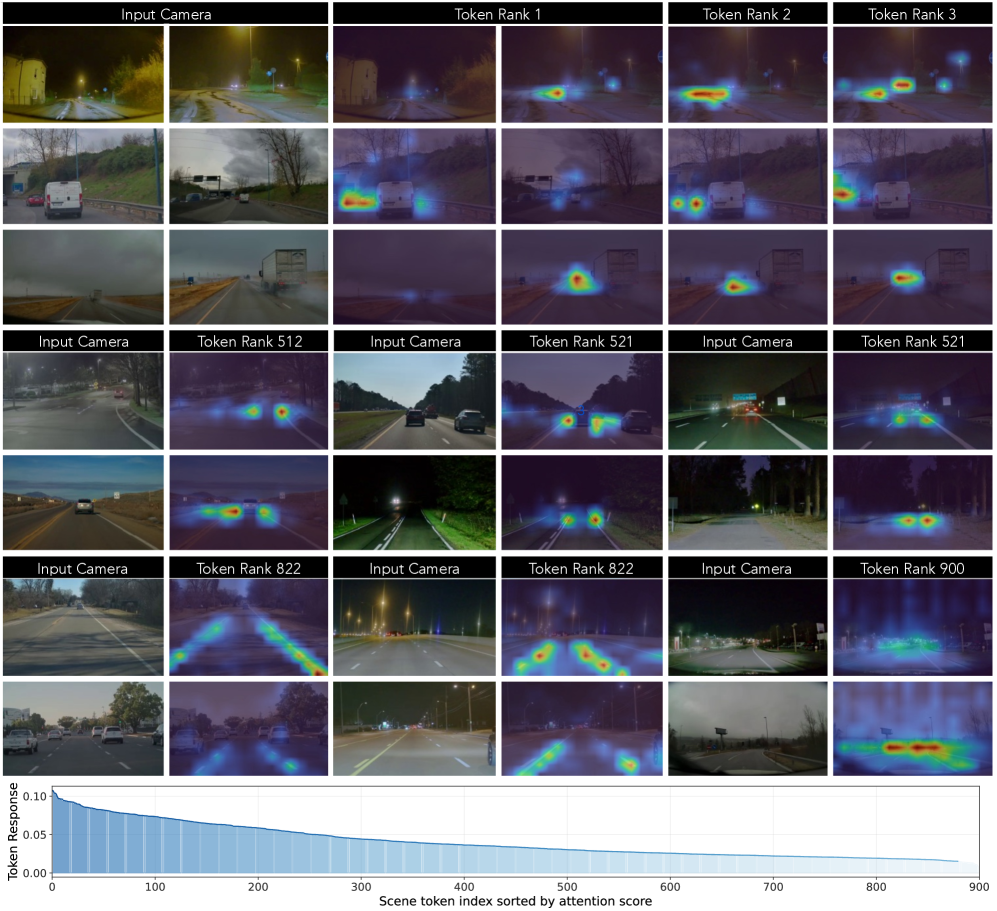This screenshot has width=997, height=911.
Task: Click the 400 x-axis tick label
Action: coord(464,887)
